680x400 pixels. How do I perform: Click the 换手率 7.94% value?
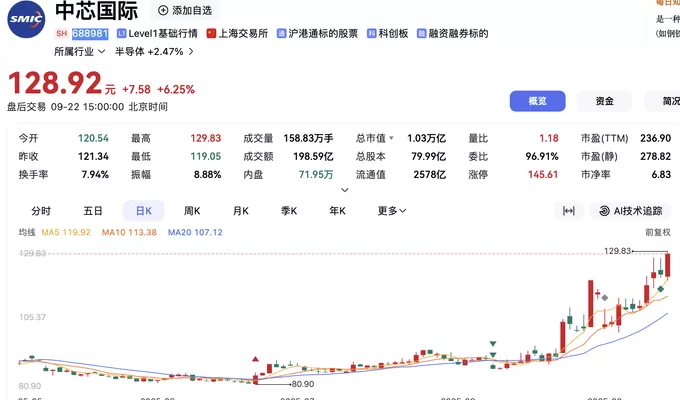(95, 174)
